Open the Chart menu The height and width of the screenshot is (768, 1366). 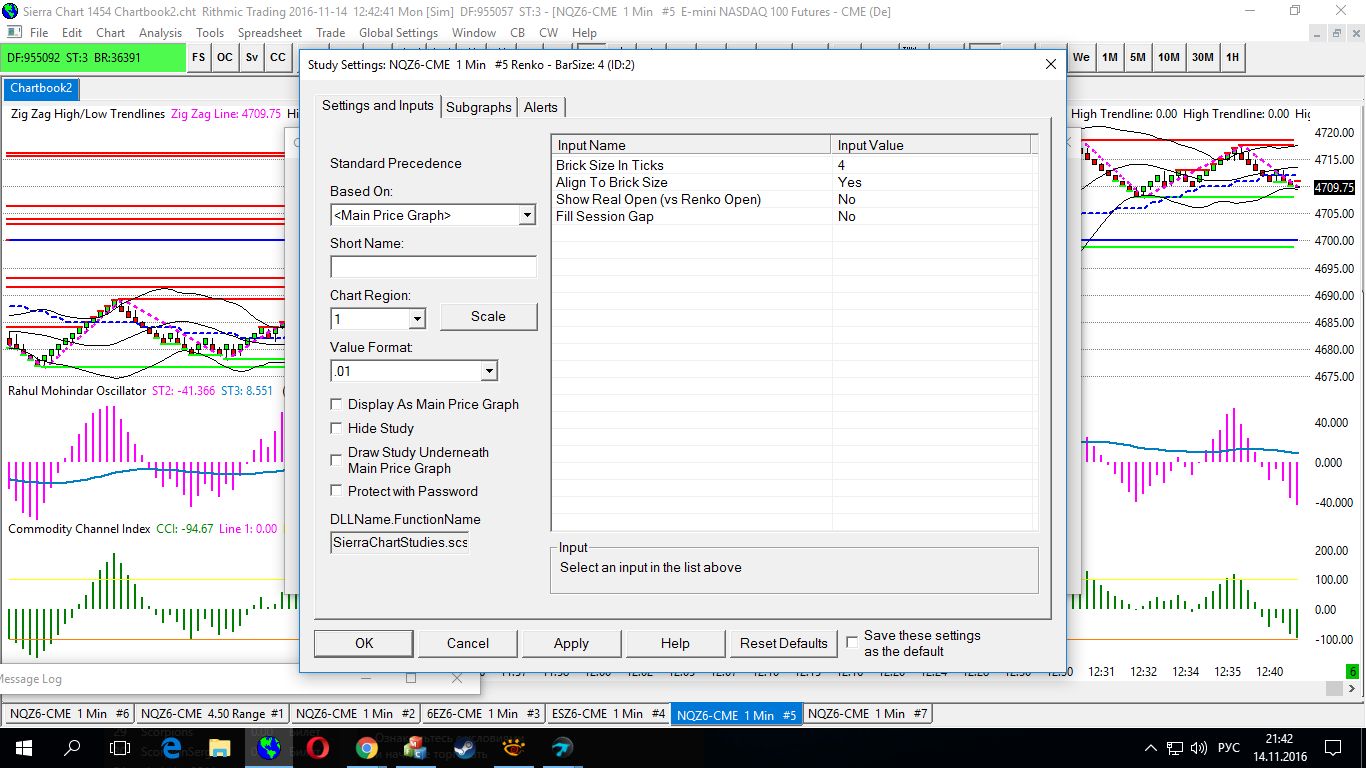(x=110, y=33)
